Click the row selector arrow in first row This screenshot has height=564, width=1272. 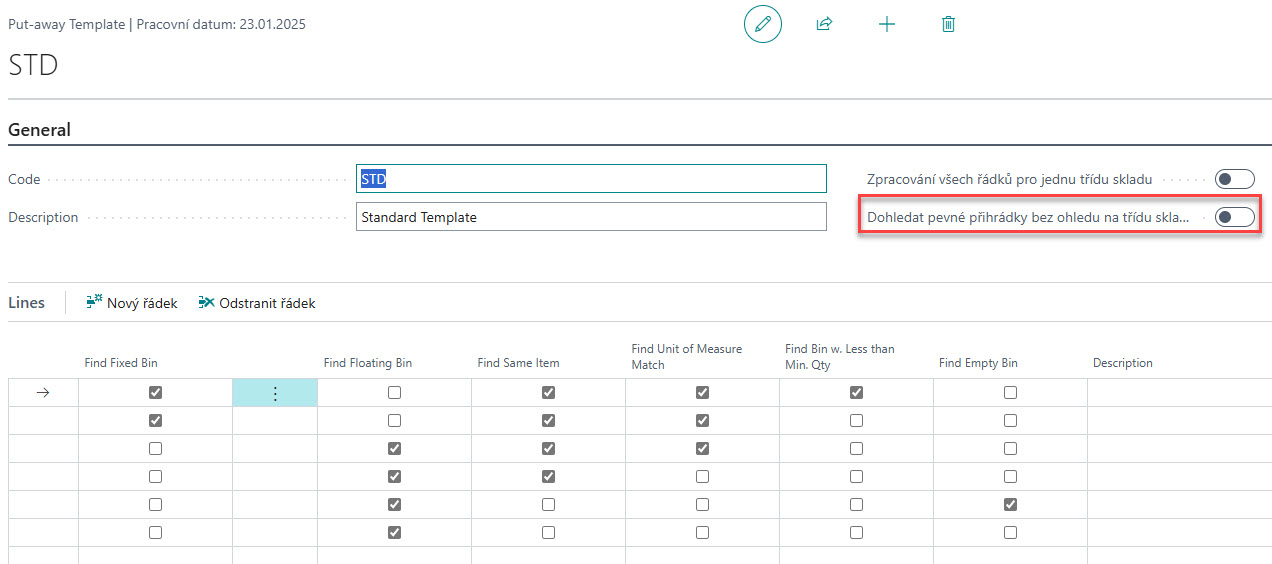(42, 393)
